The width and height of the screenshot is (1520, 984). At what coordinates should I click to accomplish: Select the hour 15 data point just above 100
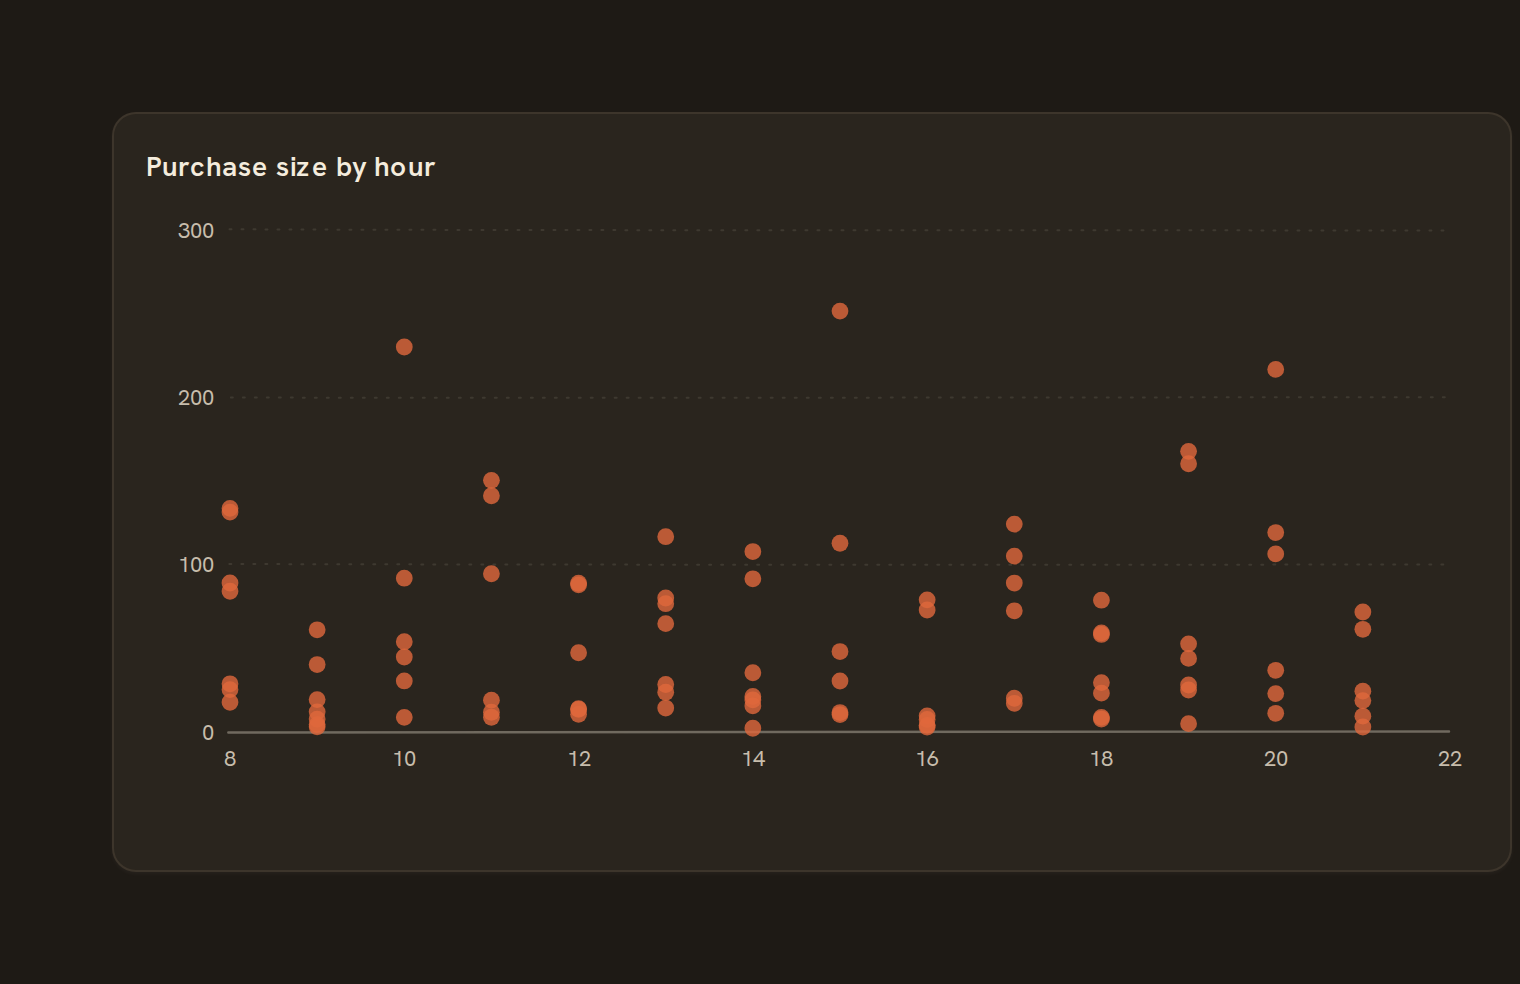pos(840,543)
